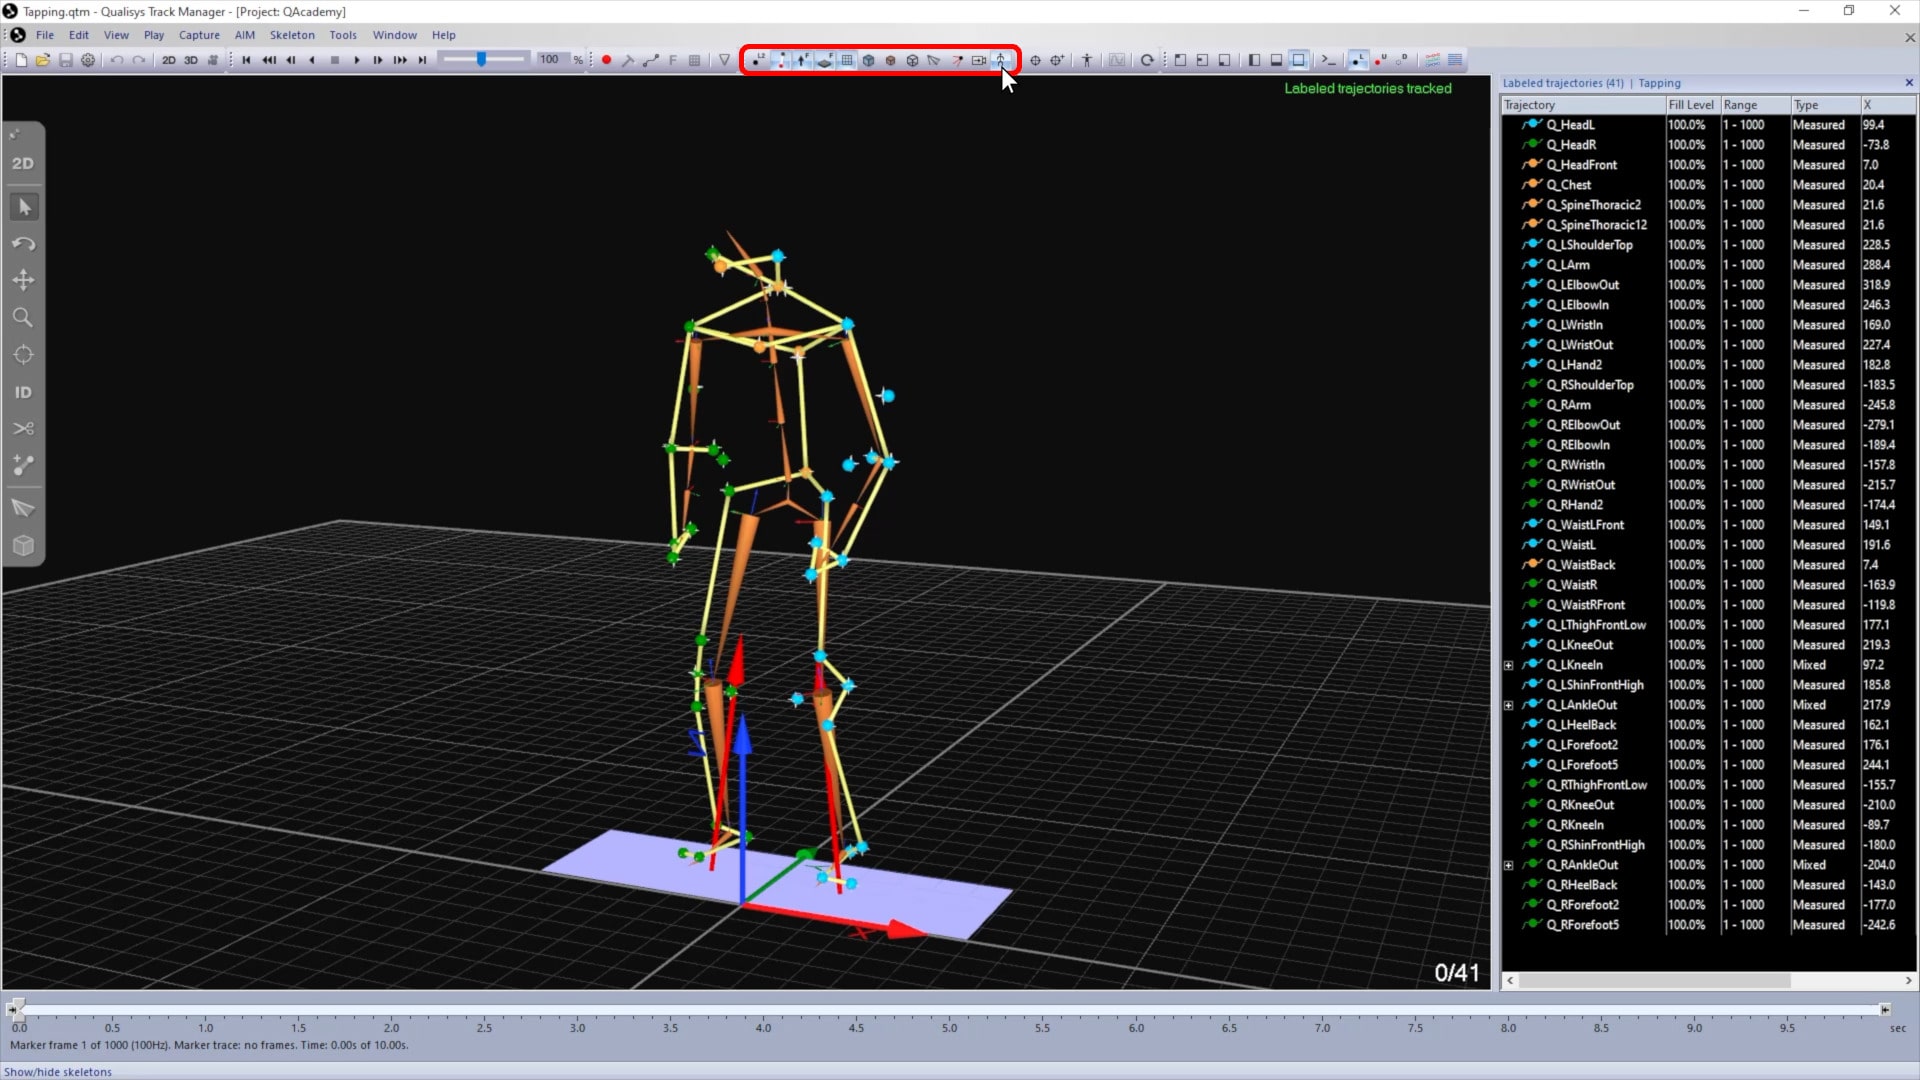
Task: Click the colored plot lines icon
Action: [1432, 60]
